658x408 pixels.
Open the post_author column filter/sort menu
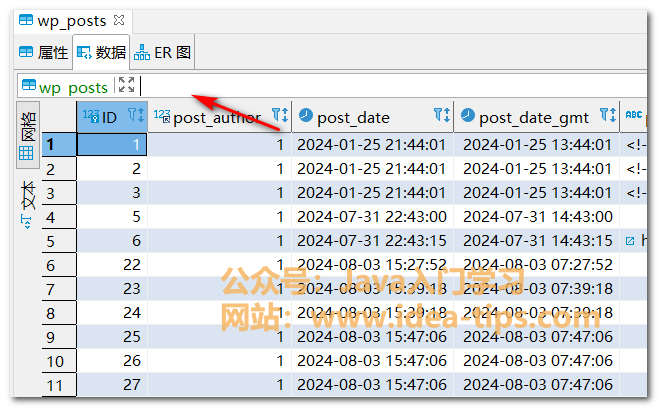click(x=280, y=115)
